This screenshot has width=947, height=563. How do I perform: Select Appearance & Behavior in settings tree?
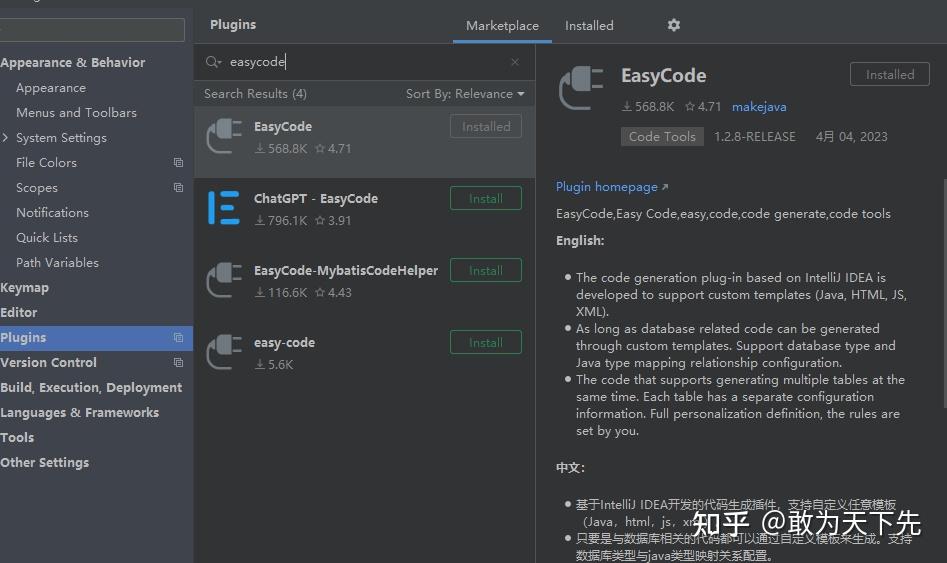[x=72, y=62]
